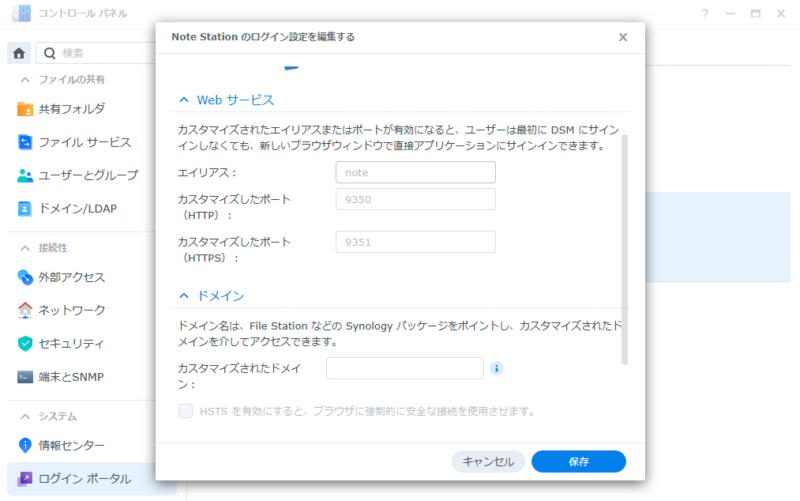The width and height of the screenshot is (800, 501).
Task: Click the キャンセル (Cancel) button
Action: 488,461
